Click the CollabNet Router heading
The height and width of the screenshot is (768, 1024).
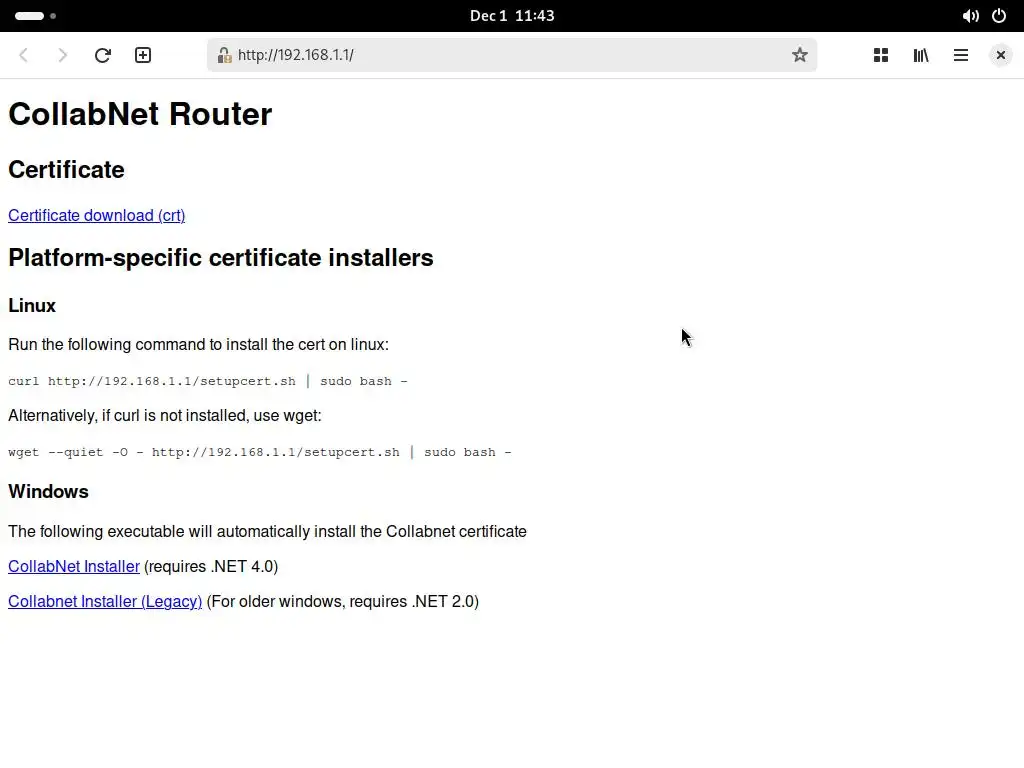point(140,114)
